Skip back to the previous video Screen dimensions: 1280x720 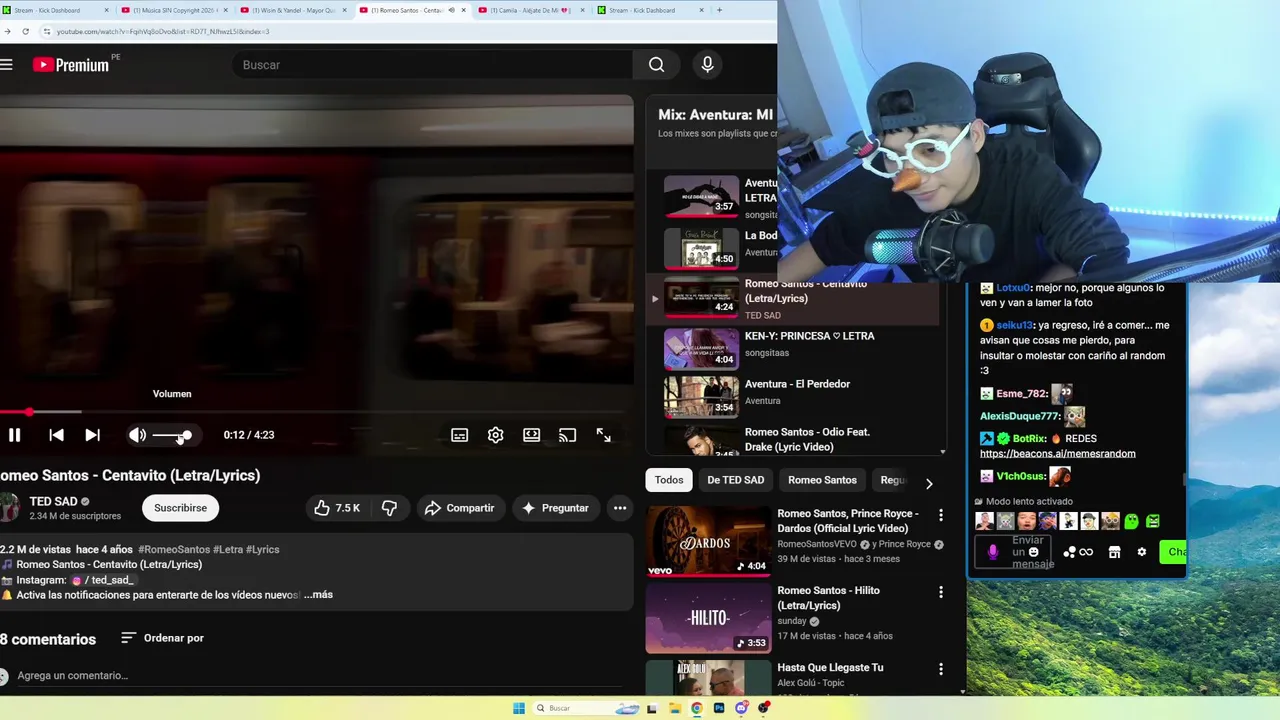click(57, 435)
